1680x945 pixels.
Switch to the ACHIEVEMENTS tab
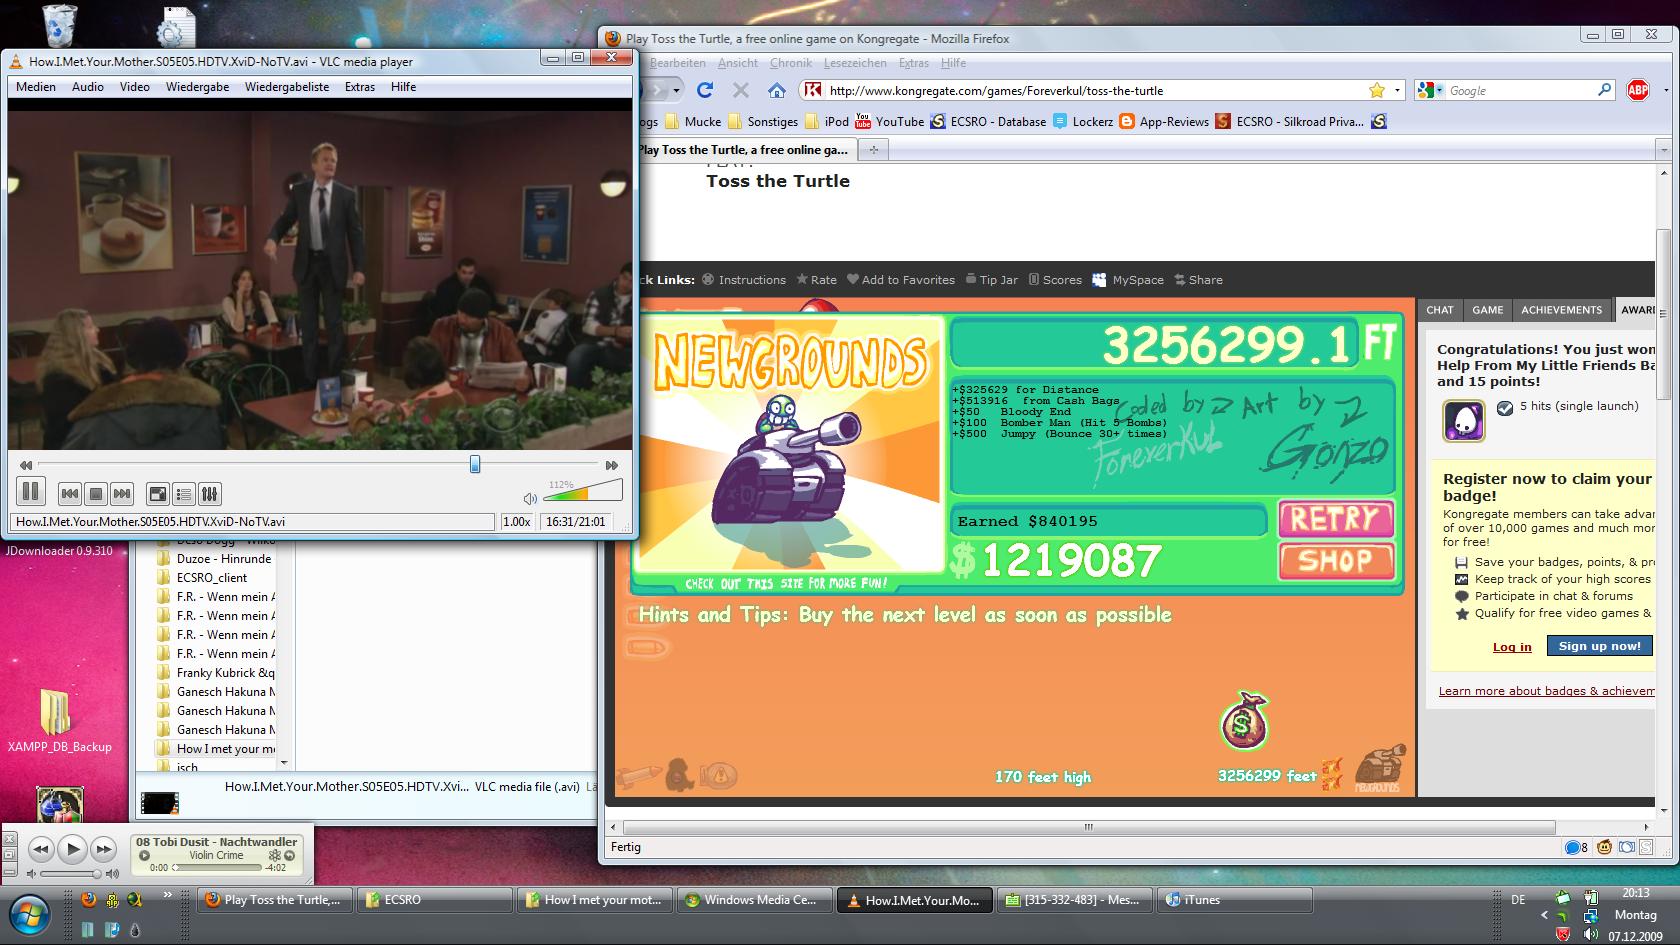1561,310
